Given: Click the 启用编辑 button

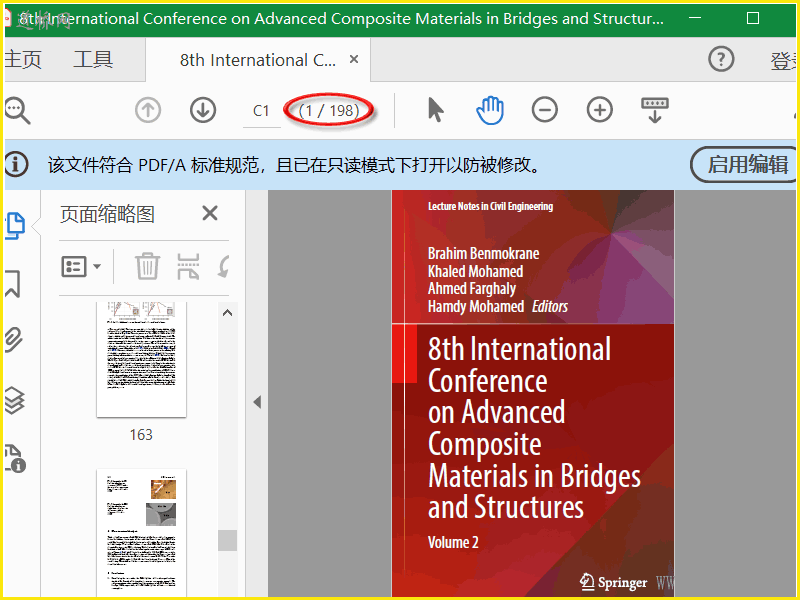Looking at the screenshot, I should (745, 165).
